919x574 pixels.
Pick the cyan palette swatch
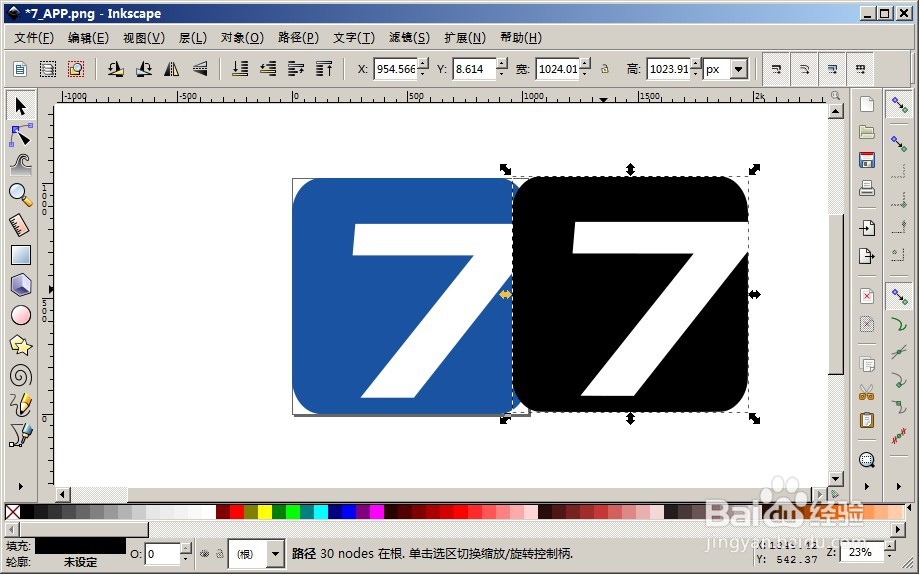point(321,512)
